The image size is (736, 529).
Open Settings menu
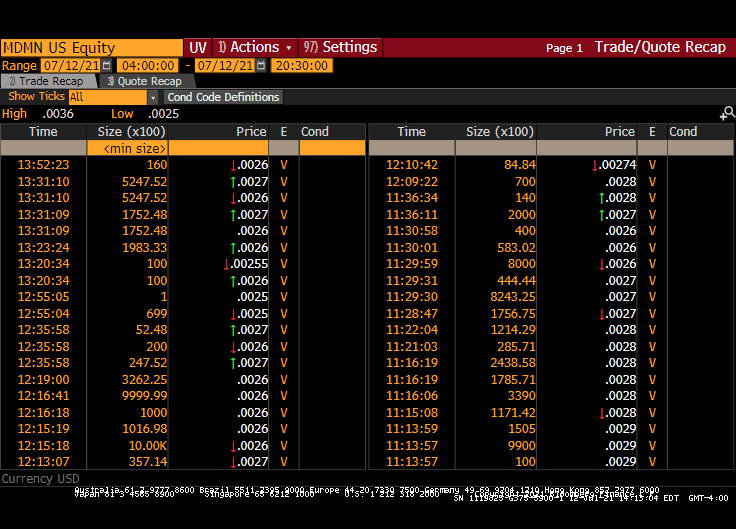coord(340,47)
